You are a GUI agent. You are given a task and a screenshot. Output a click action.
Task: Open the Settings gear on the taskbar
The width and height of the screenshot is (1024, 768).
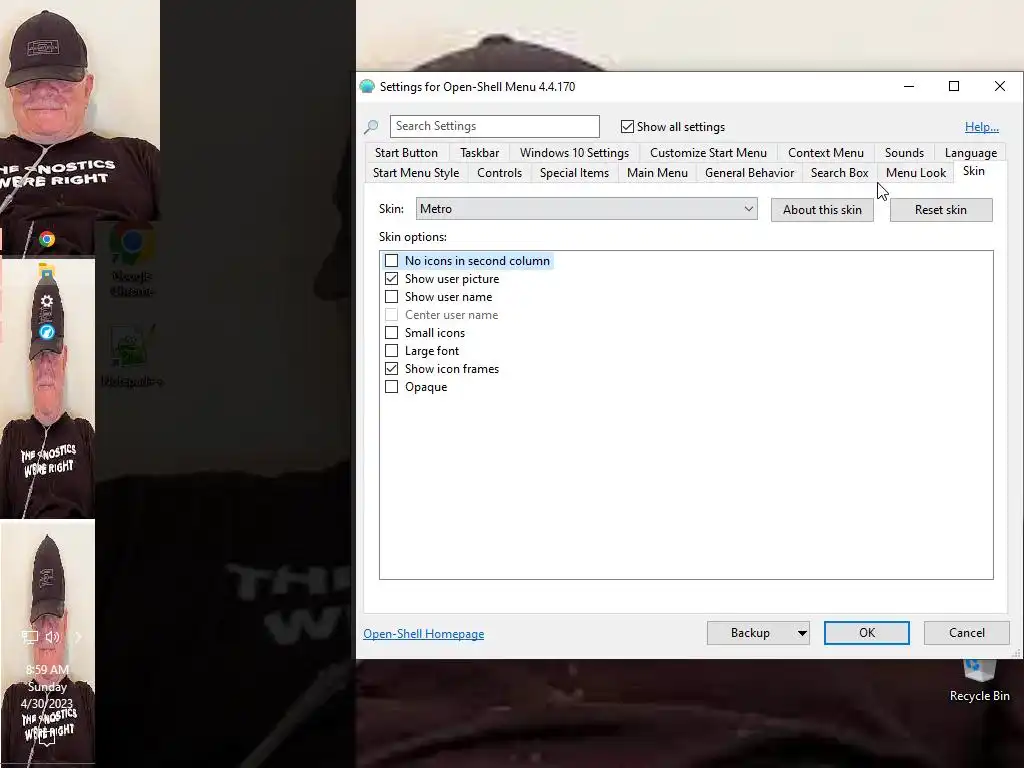(46, 301)
